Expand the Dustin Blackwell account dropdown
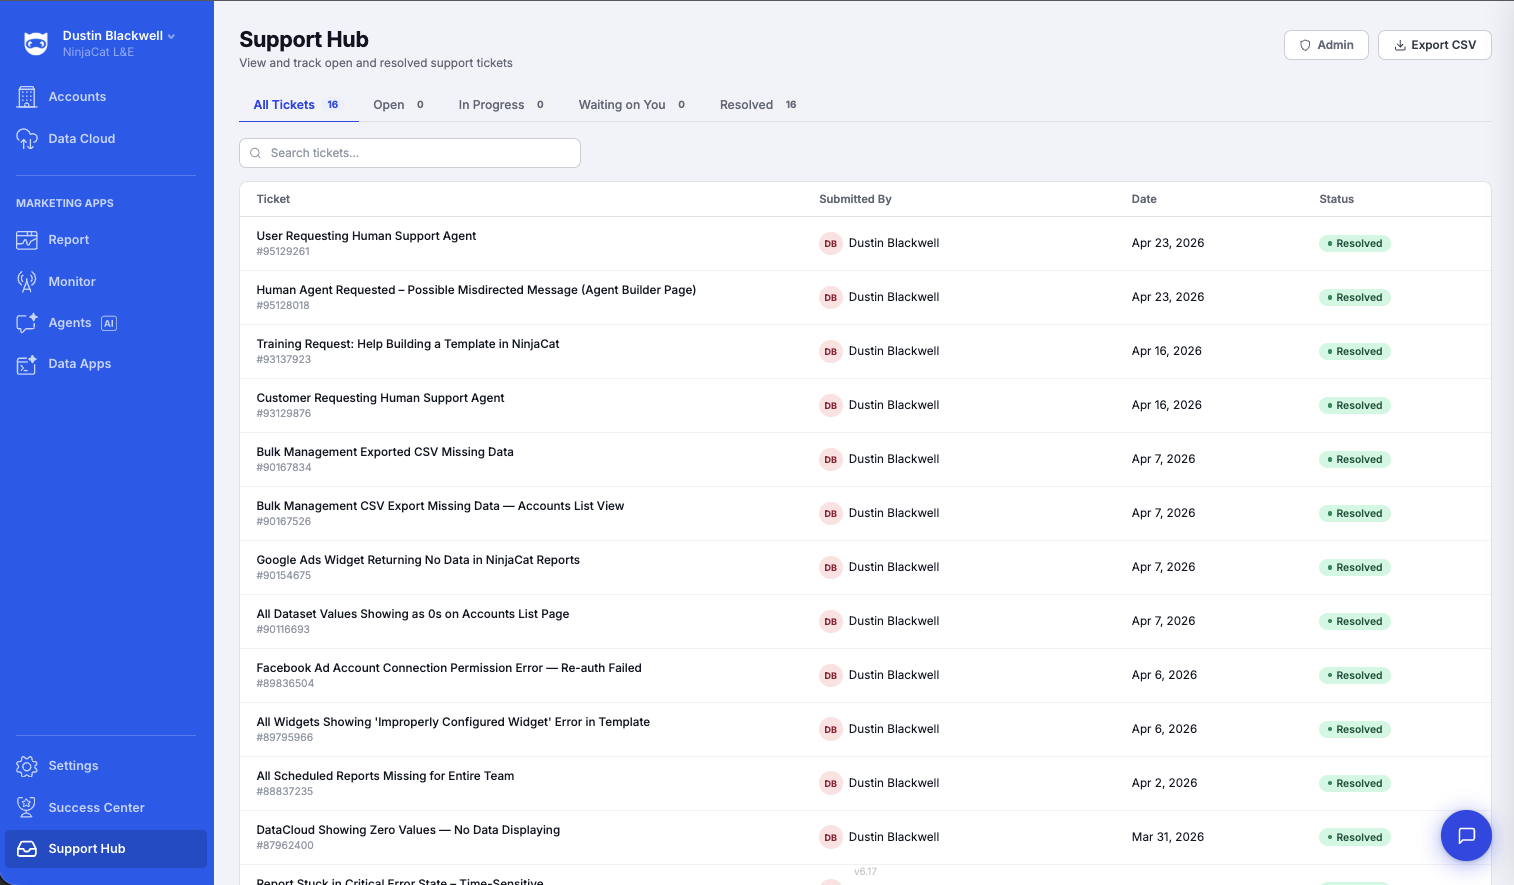Screen dimensions: 1514x885 tap(119, 36)
